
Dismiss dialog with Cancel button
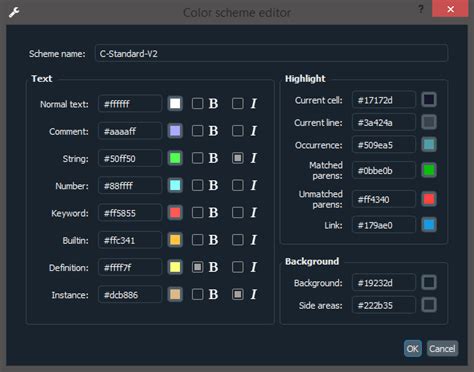[442, 349]
